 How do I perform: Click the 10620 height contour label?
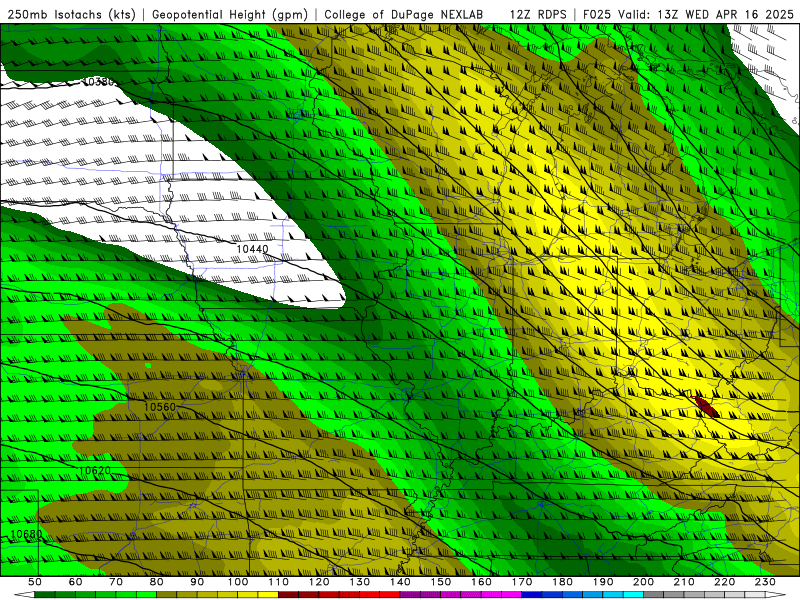click(x=95, y=470)
